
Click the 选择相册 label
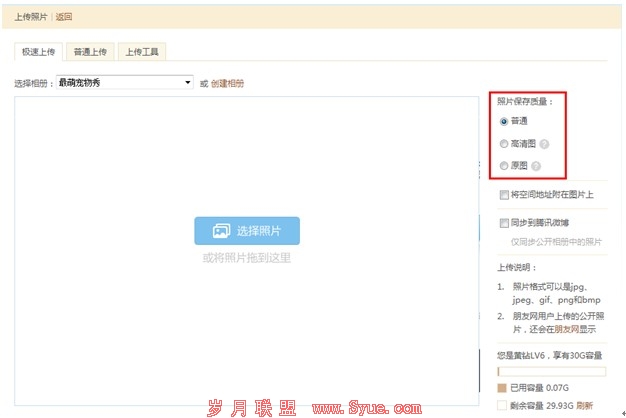(x=34, y=83)
